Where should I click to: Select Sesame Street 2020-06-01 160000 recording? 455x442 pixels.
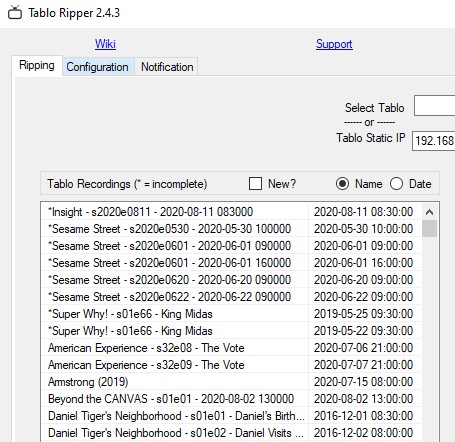pos(231,263)
